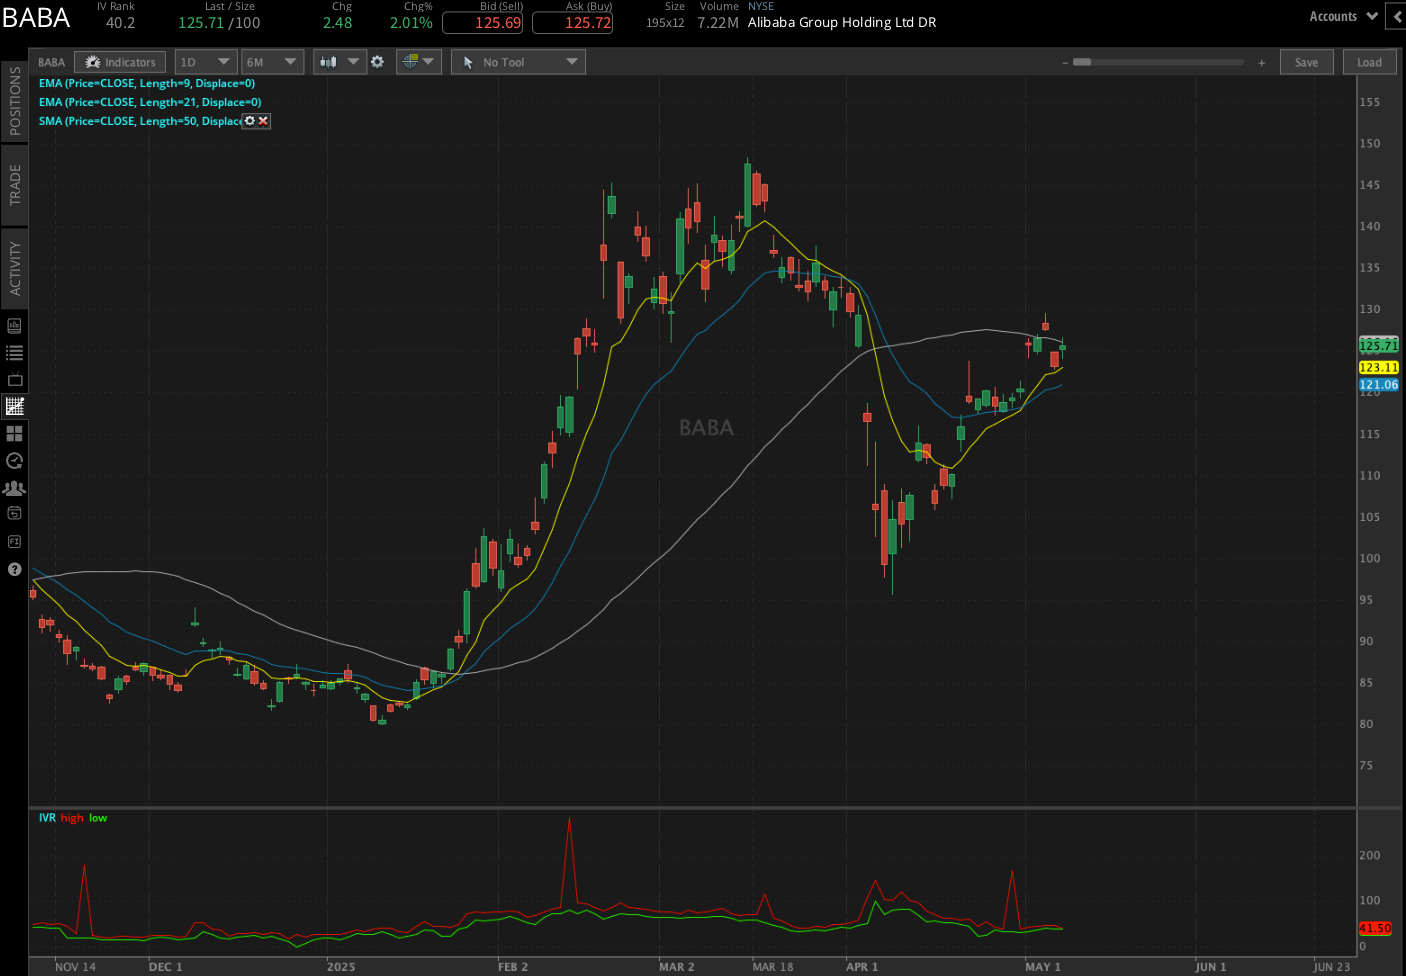Zoom in with the plus icon
Viewport: 1406px width, 976px height.
[x=1262, y=63]
